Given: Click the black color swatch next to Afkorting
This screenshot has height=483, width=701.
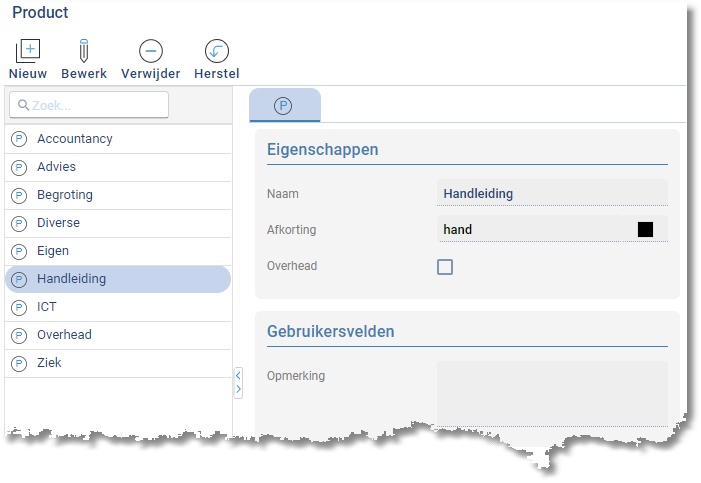Looking at the screenshot, I should click(645, 230).
